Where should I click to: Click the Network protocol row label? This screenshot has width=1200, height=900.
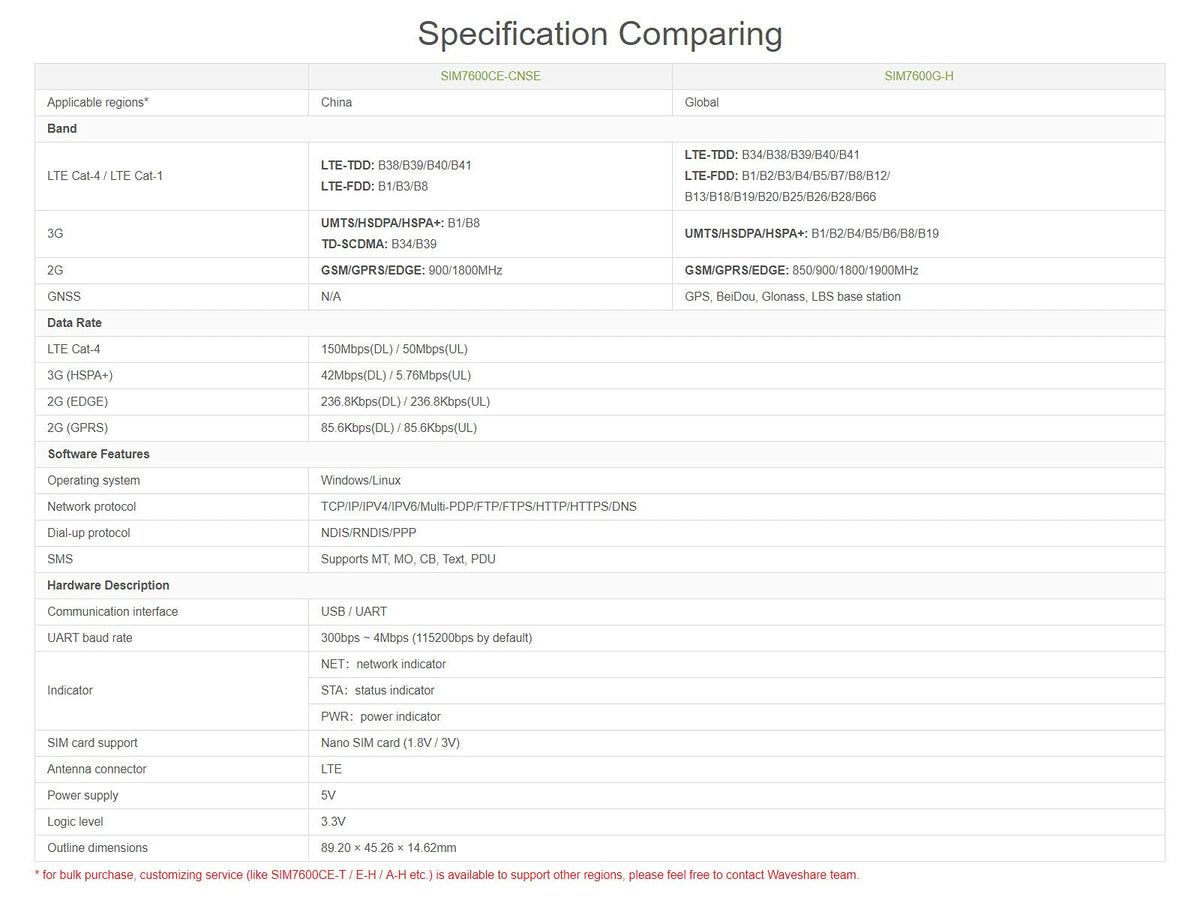pyautogui.click(x=91, y=507)
